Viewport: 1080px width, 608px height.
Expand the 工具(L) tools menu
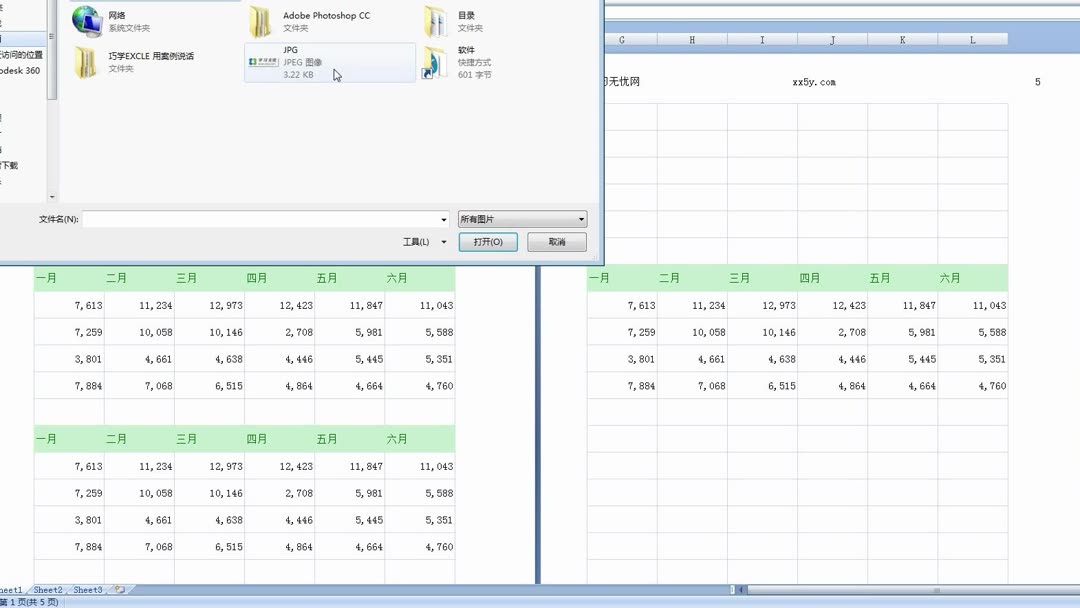pyautogui.click(x=424, y=242)
